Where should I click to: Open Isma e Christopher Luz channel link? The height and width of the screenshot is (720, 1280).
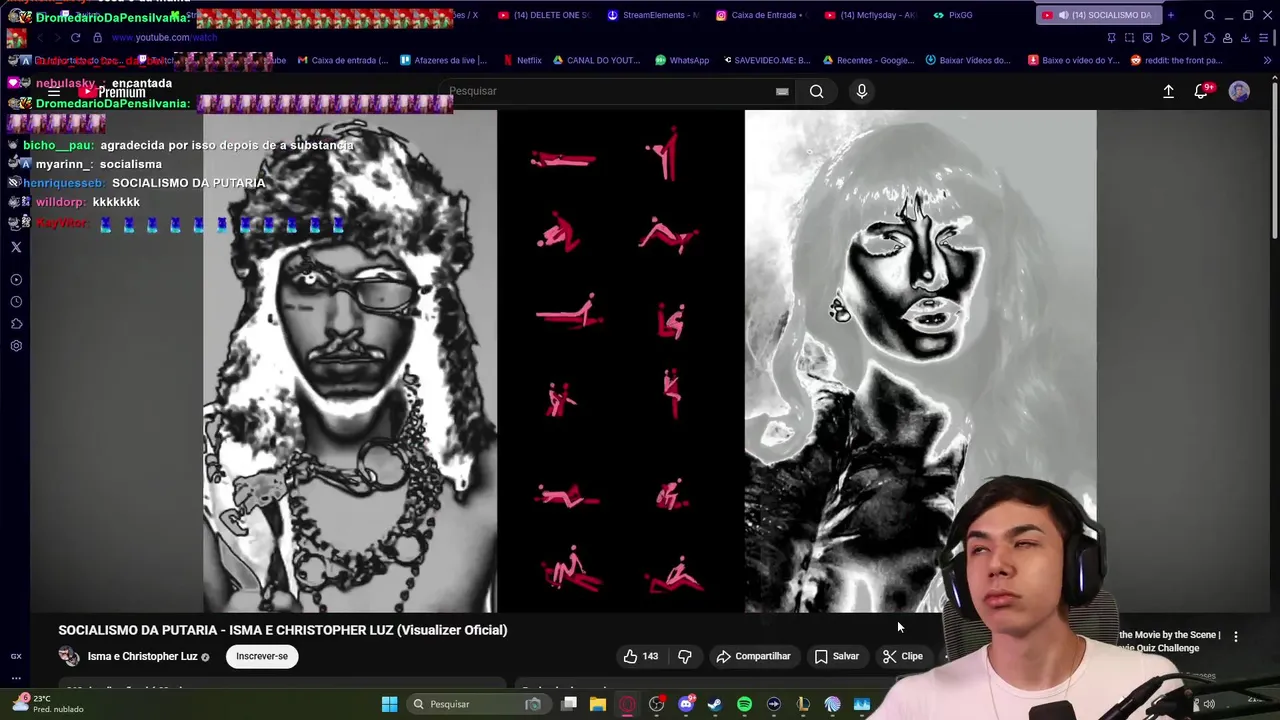click(x=142, y=656)
